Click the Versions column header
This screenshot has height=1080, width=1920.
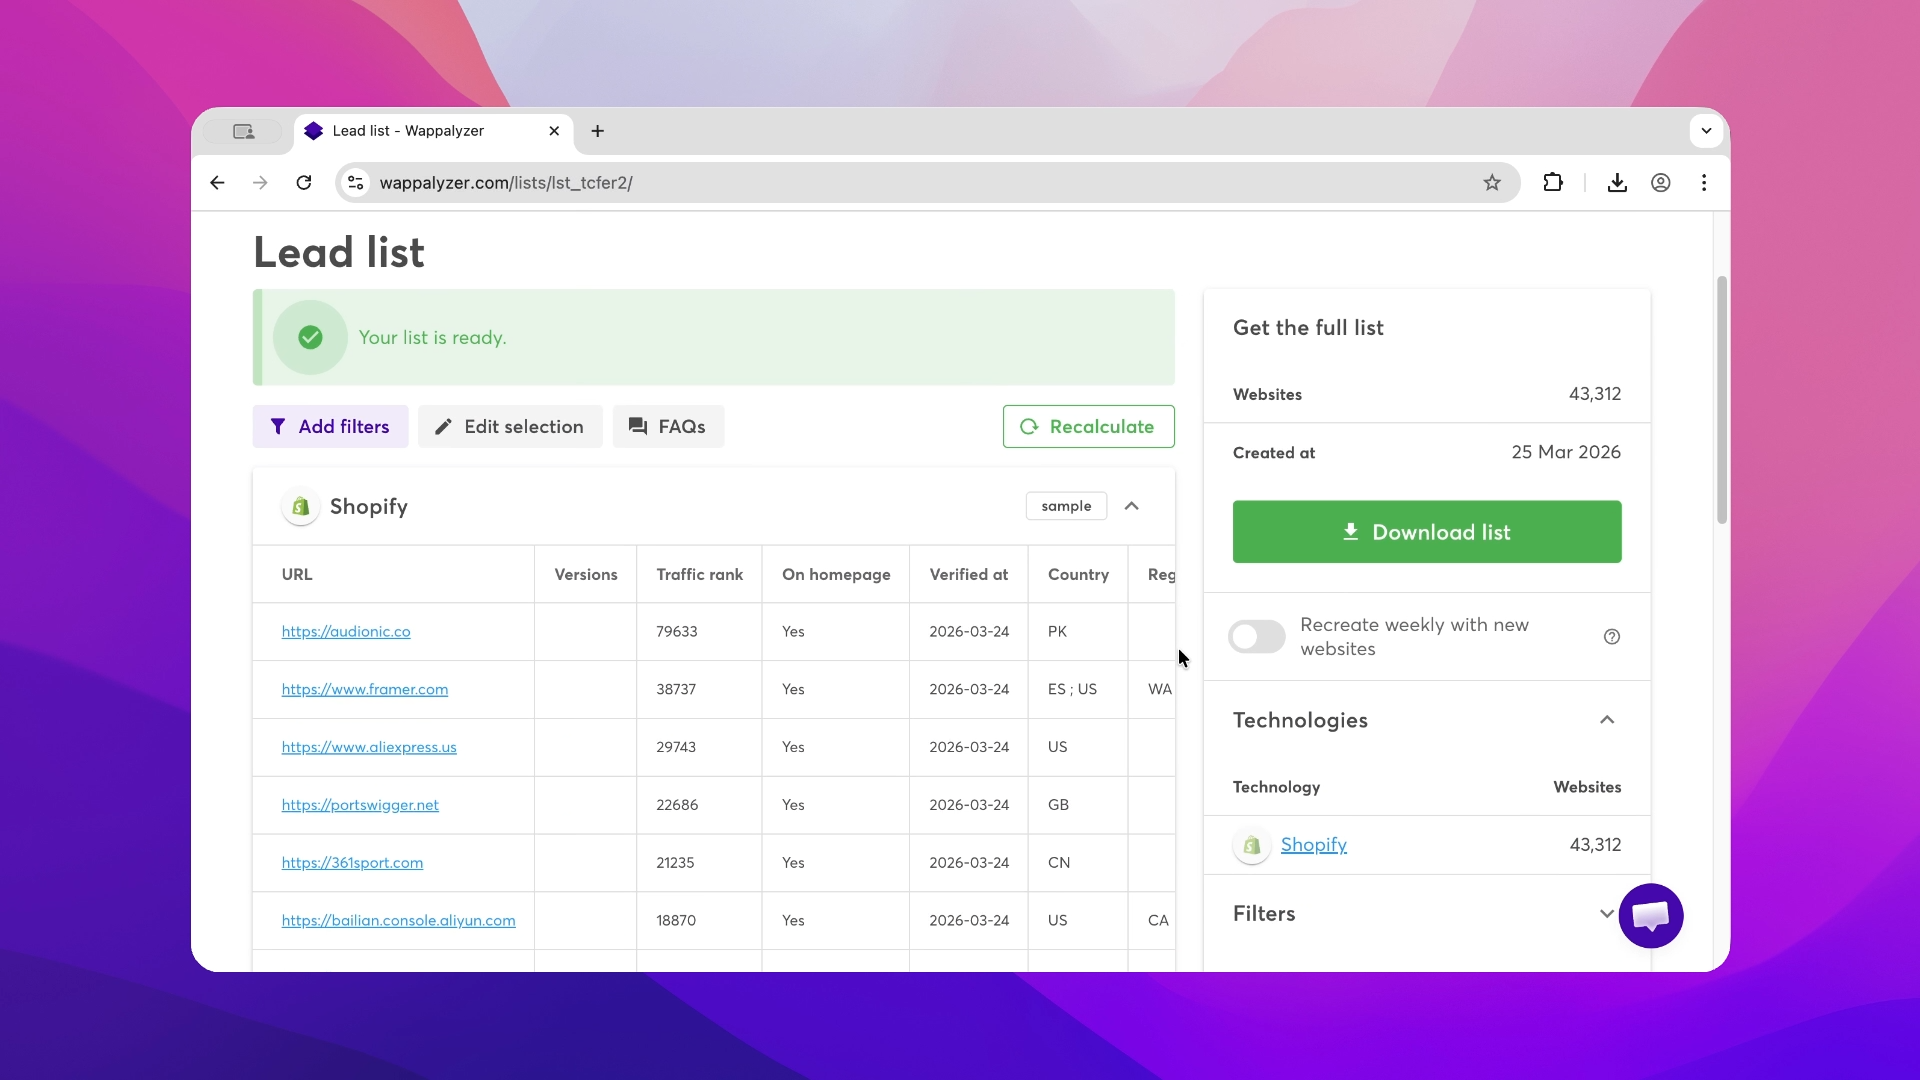tap(586, 575)
